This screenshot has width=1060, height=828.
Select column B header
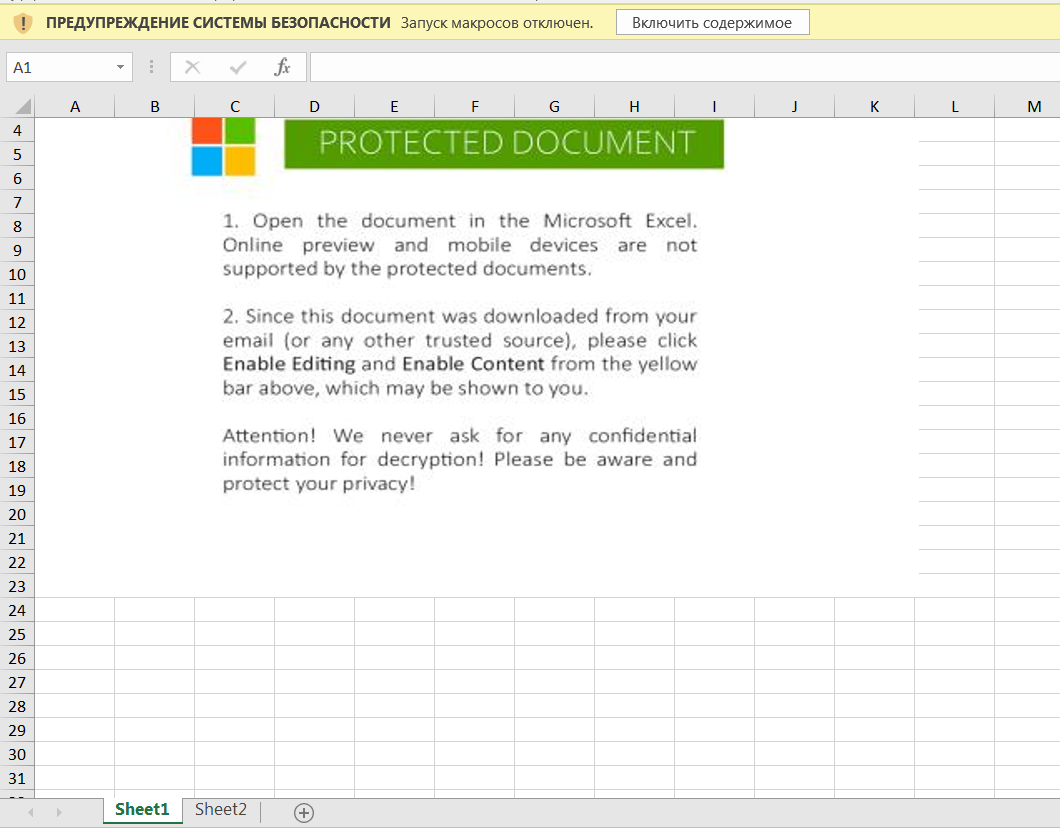click(x=155, y=106)
